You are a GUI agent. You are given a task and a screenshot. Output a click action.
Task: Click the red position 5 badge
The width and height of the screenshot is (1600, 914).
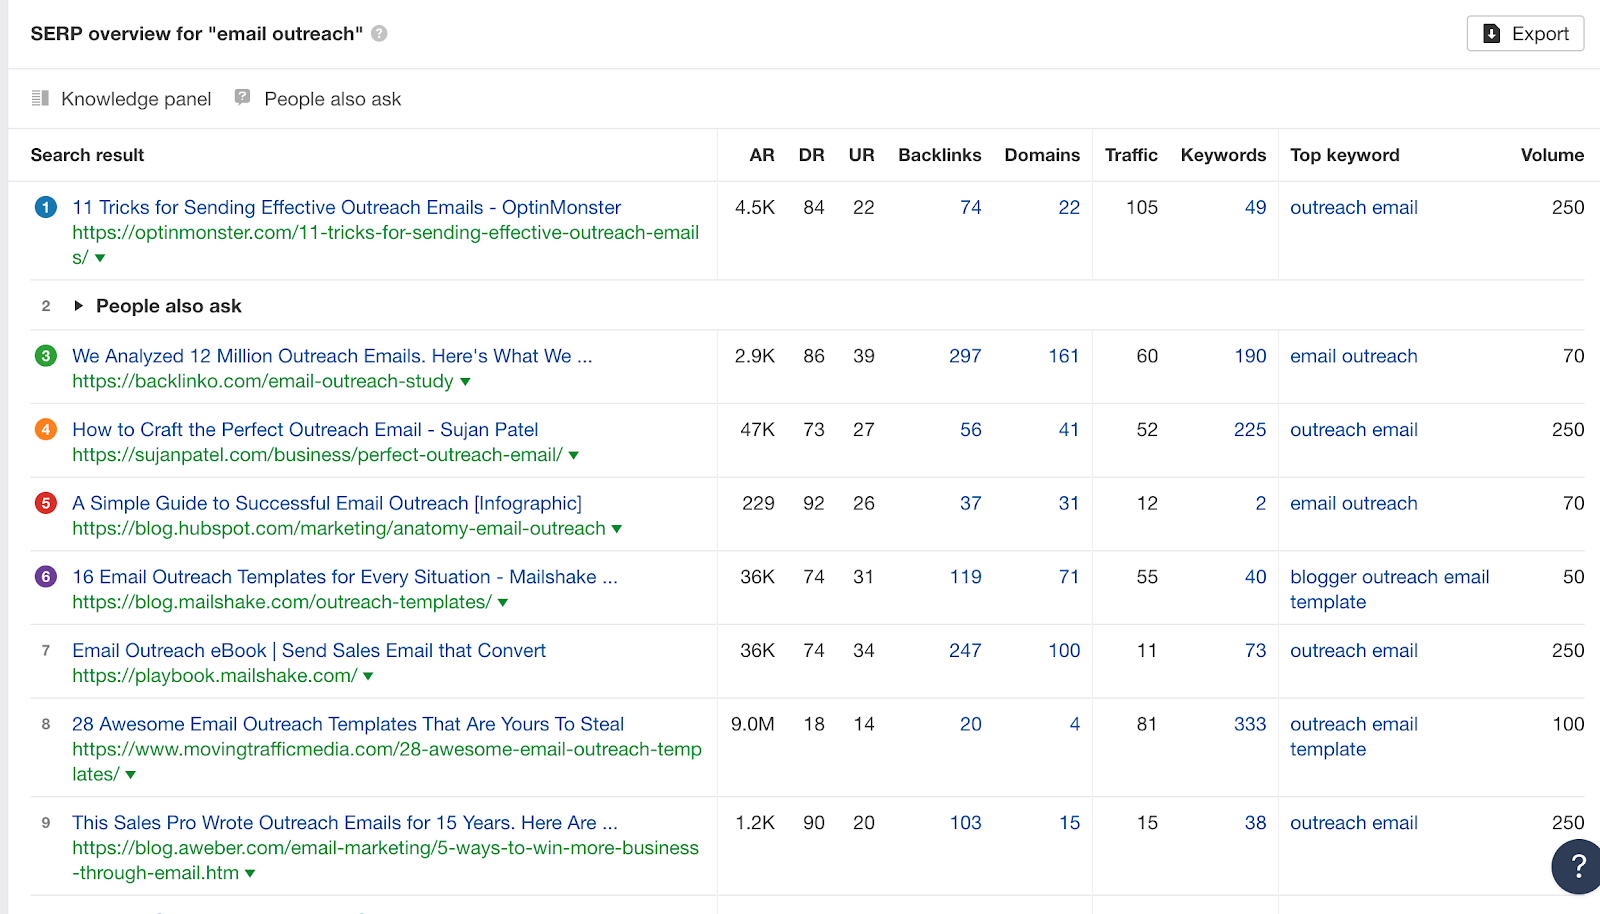[x=46, y=503]
